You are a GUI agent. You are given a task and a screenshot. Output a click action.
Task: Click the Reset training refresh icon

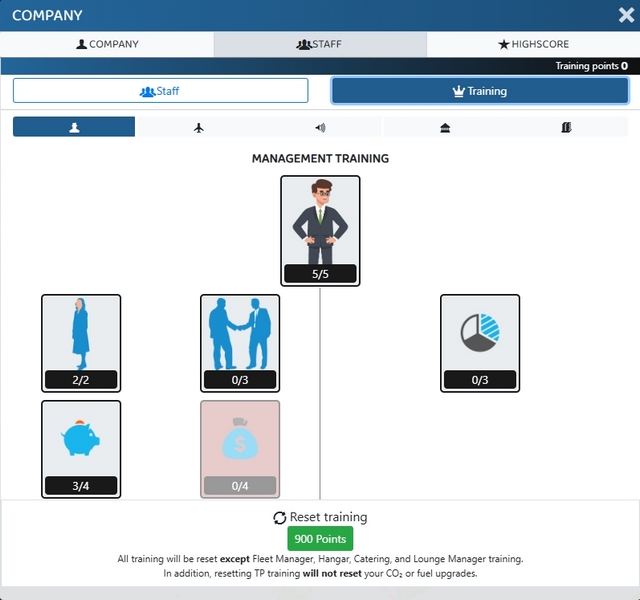[x=280, y=518]
